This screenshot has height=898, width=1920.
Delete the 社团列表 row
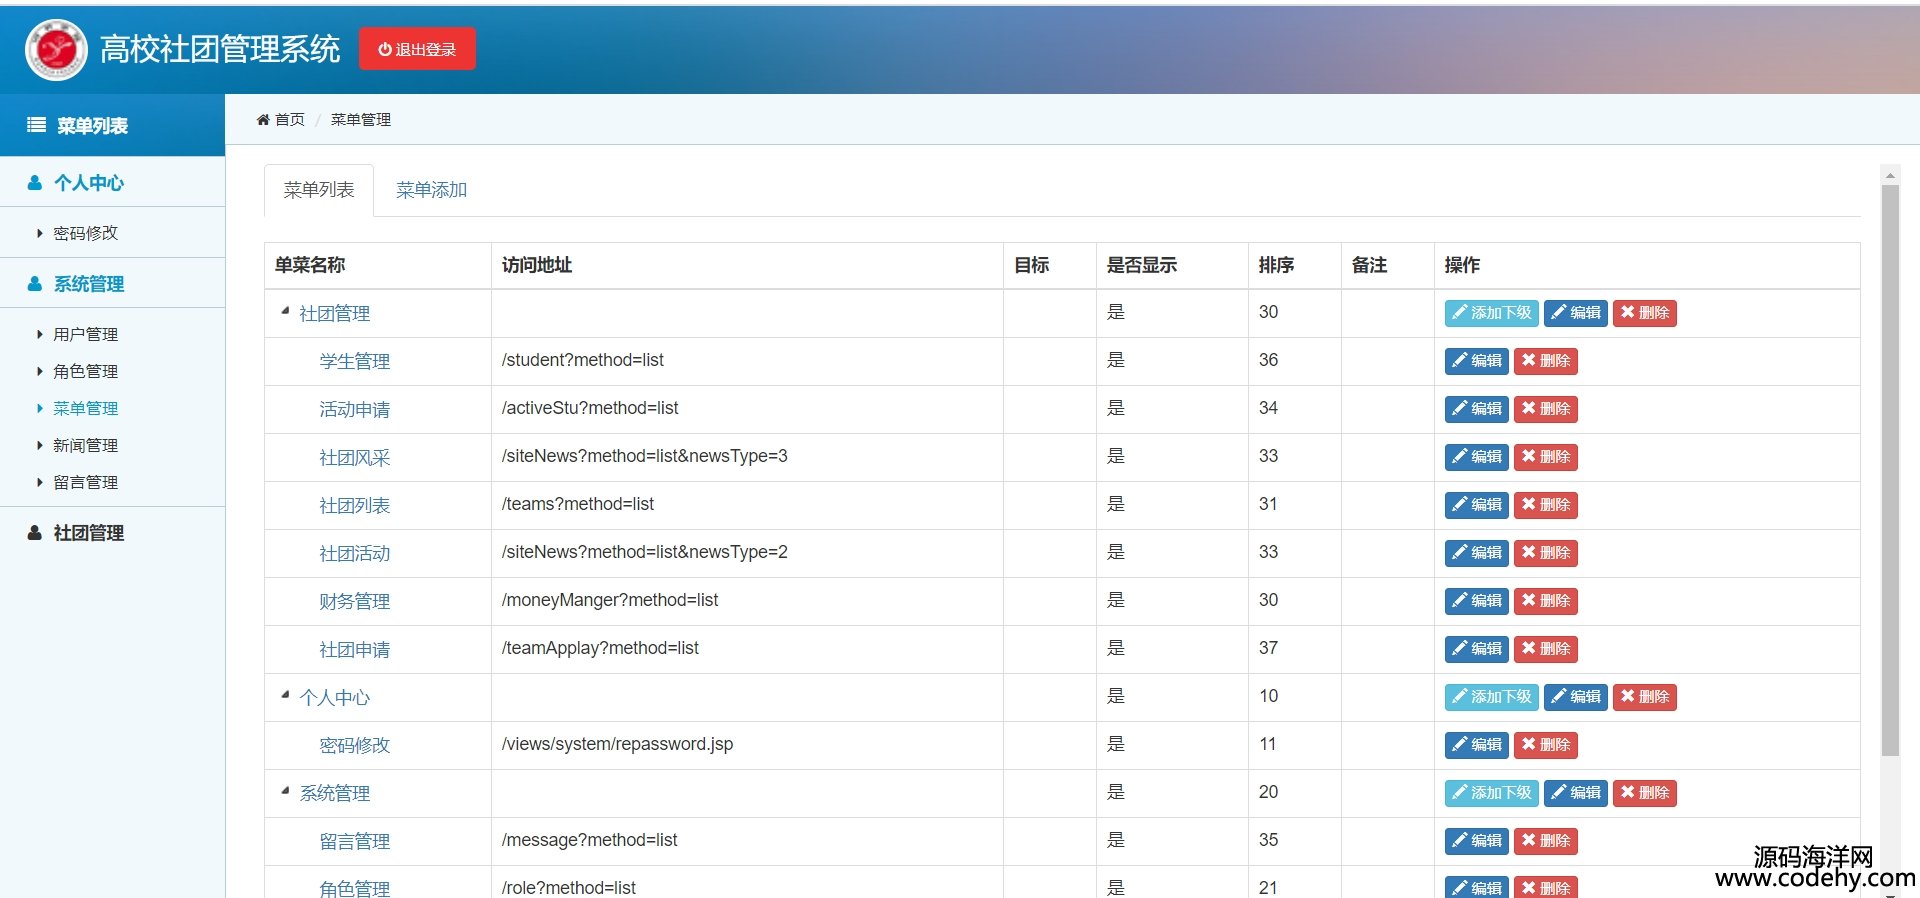(x=1545, y=505)
